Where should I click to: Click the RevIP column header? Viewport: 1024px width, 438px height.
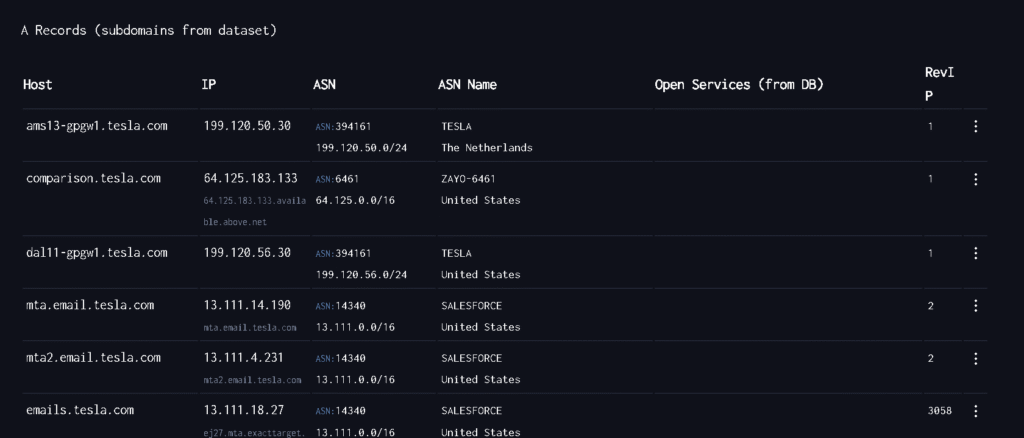point(939,84)
